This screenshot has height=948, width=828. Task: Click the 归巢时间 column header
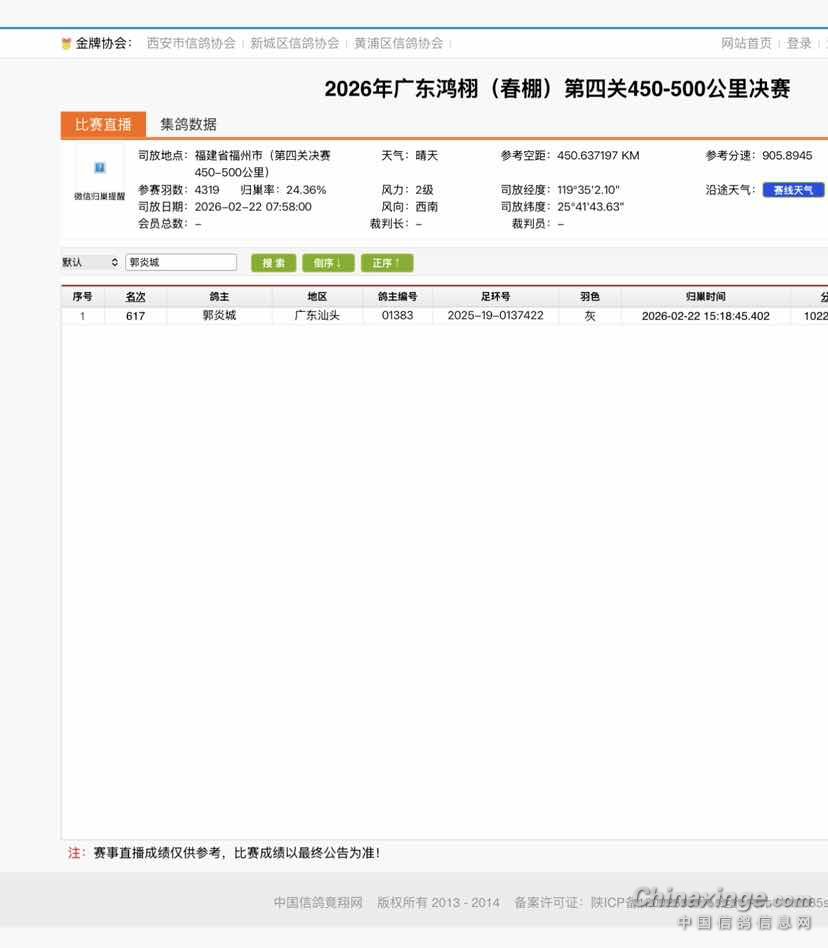(x=705, y=297)
